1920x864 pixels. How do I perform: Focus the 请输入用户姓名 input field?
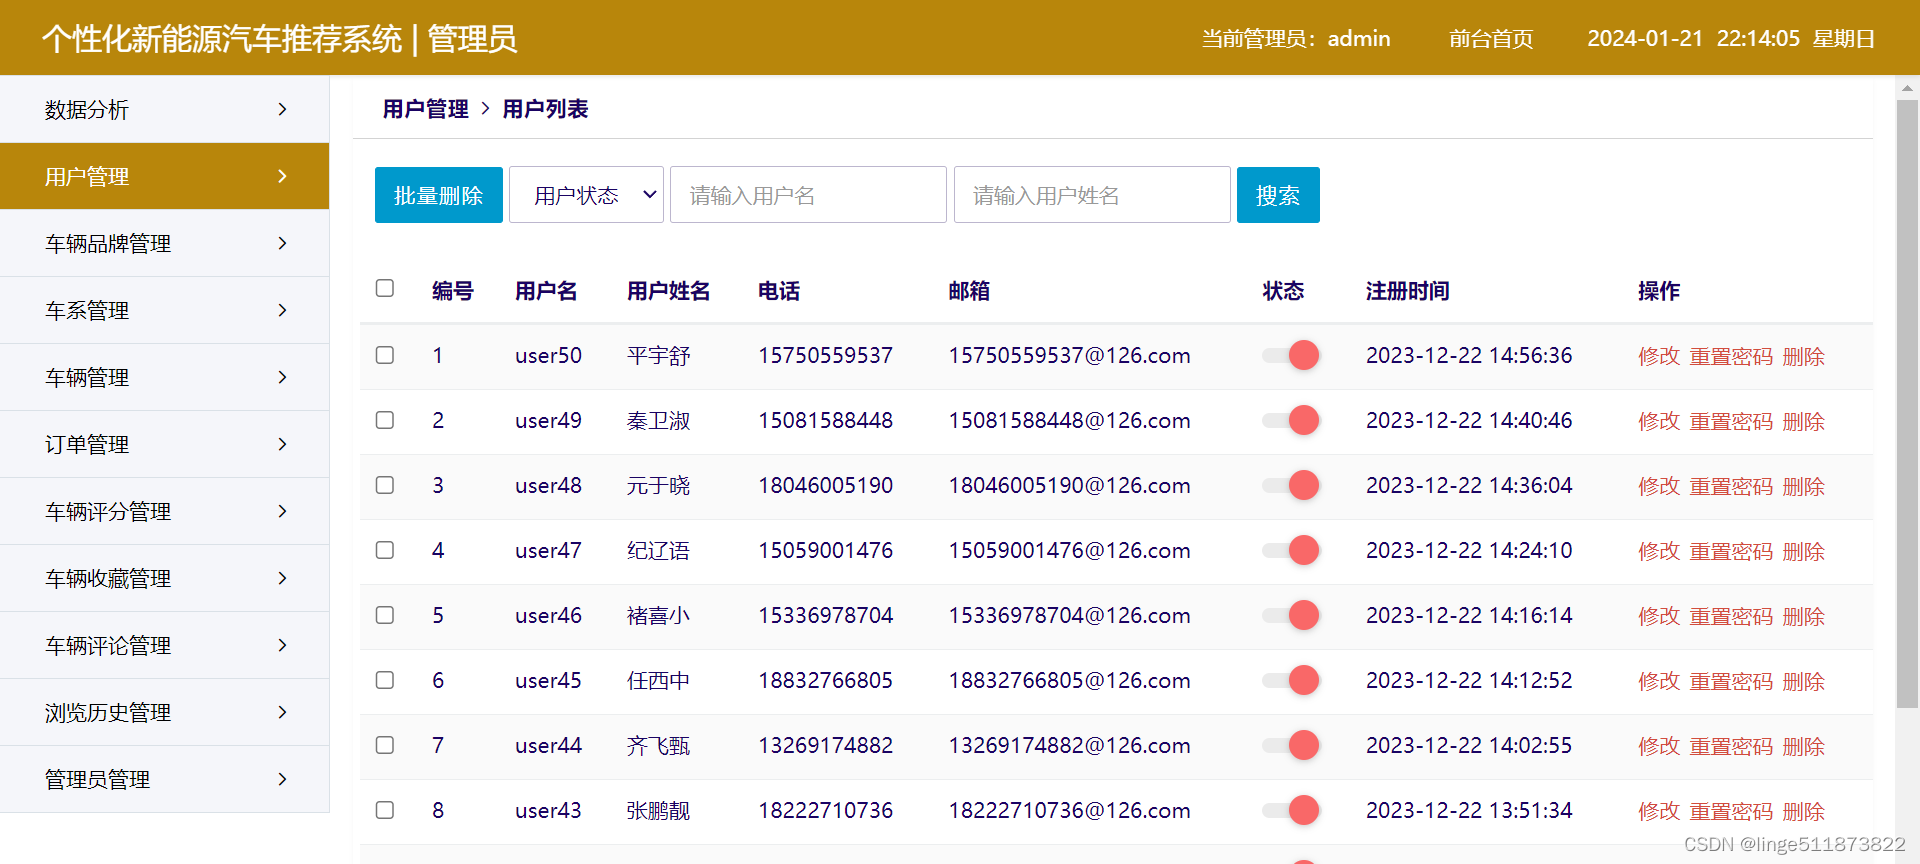(x=1092, y=195)
